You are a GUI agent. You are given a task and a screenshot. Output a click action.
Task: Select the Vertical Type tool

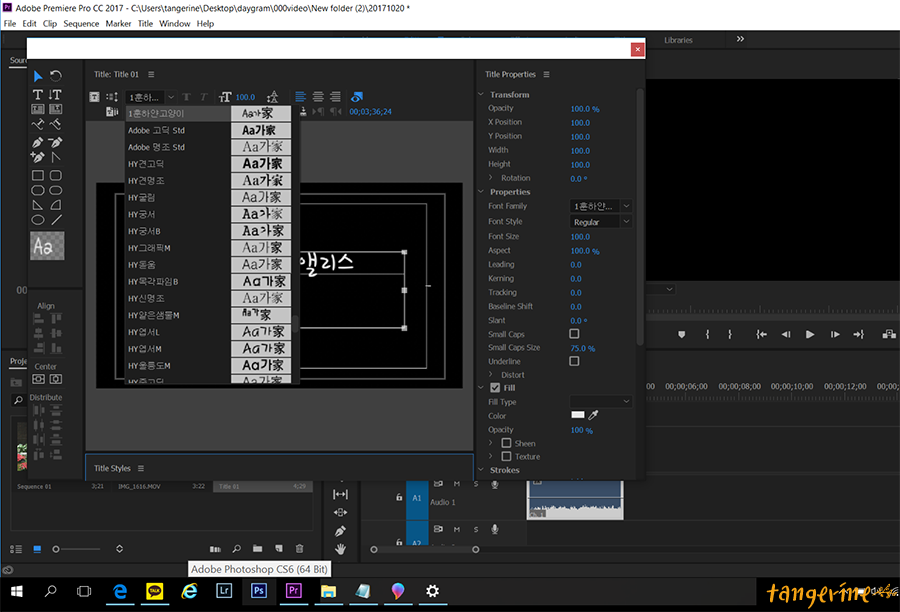[56, 94]
